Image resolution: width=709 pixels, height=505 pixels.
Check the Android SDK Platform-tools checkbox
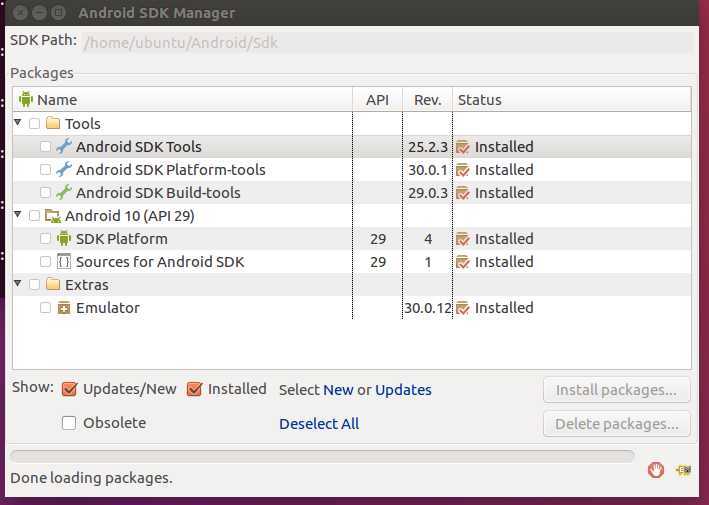(45, 170)
